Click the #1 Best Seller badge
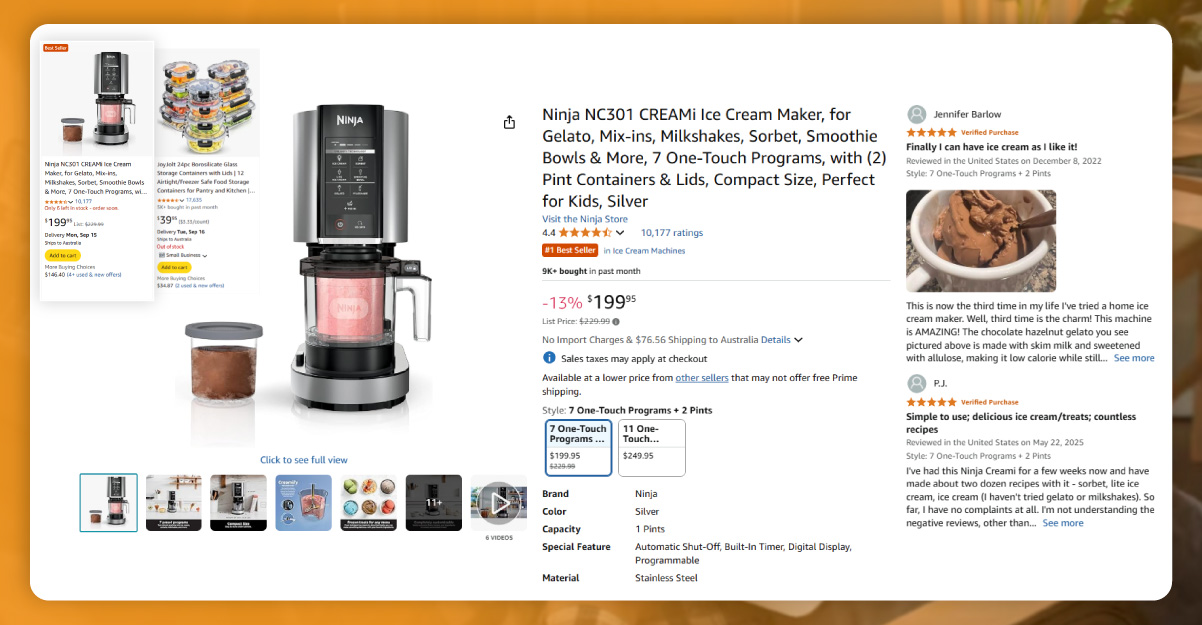The width and height of the screenshot is (1202, 625). point(570,250)
